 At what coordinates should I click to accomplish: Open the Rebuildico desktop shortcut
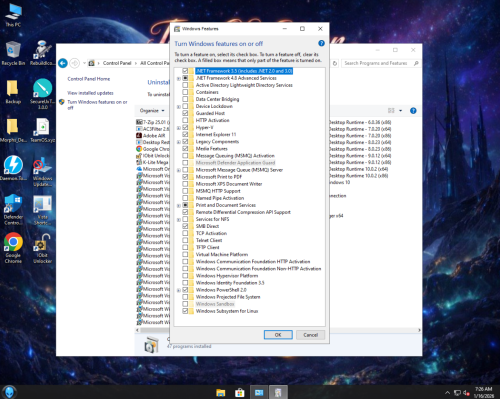pos(42,53)
